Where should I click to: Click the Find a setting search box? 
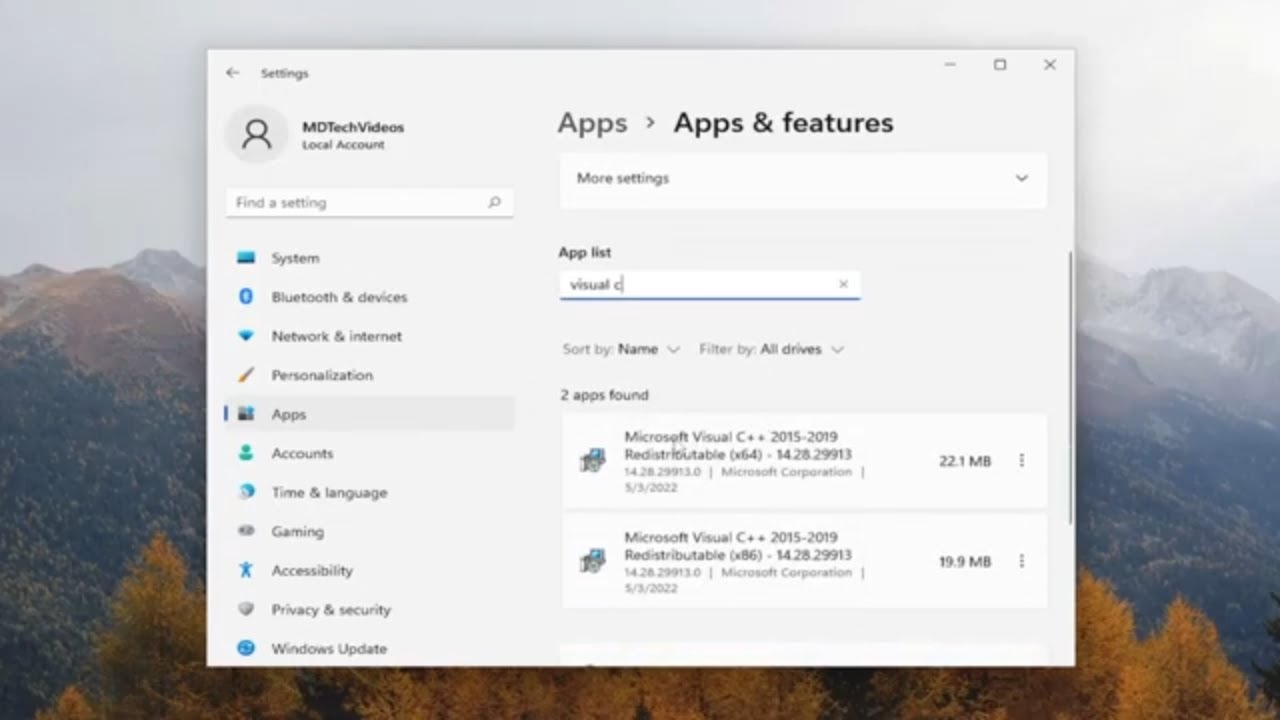[x=370, y=202]
